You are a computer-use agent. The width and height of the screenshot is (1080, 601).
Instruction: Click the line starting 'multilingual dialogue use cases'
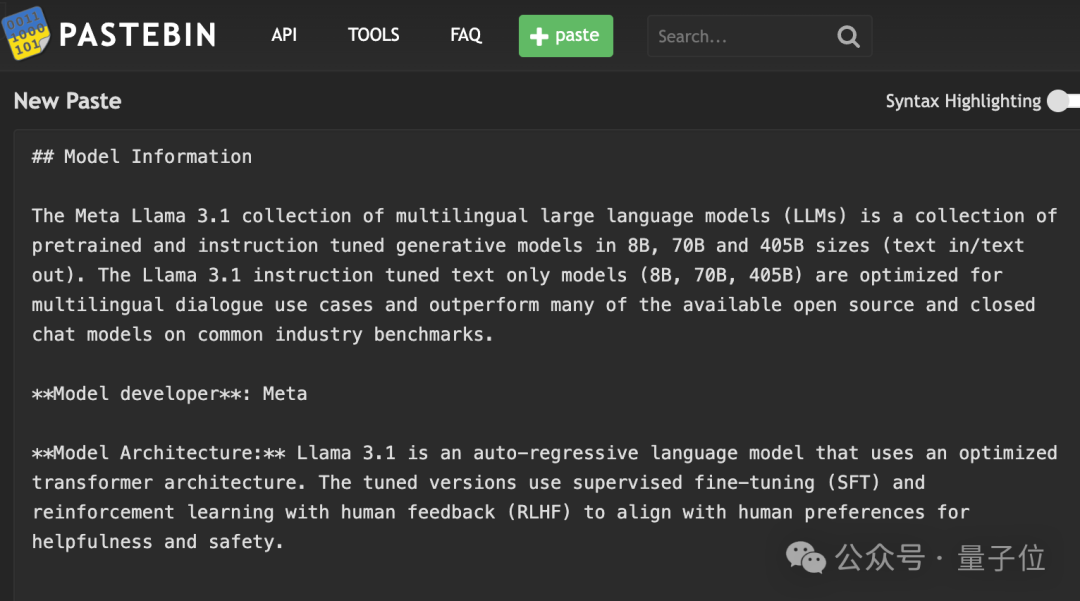pos(534,305)
